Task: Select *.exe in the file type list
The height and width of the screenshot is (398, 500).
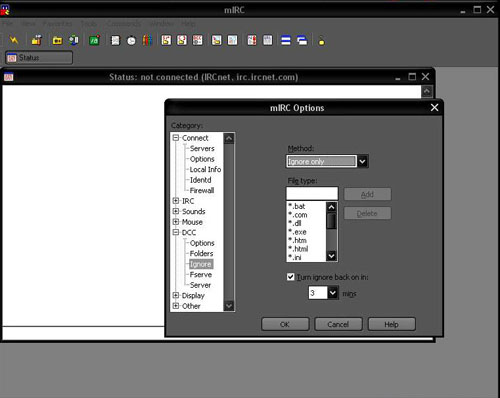Action: point(297,232)
